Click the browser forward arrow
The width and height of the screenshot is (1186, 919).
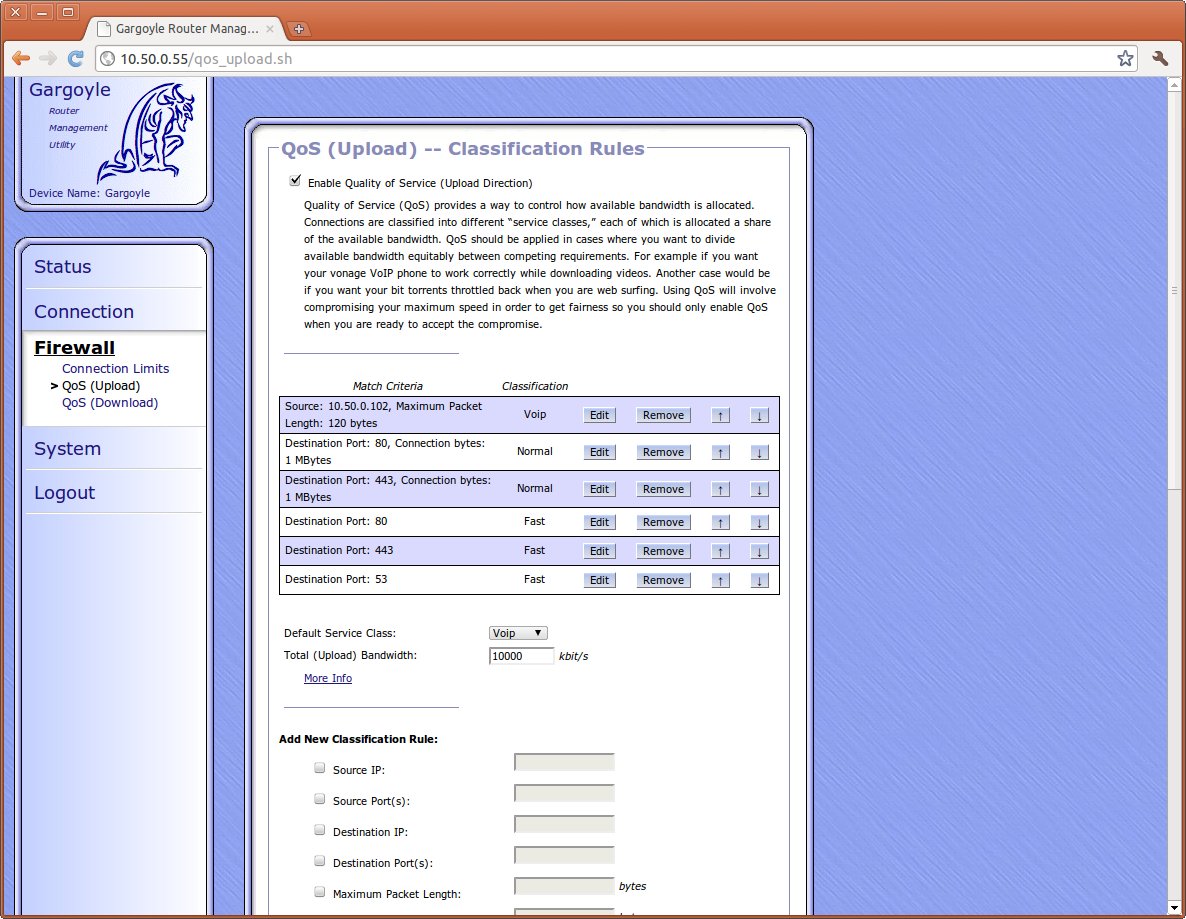point(48,58)
